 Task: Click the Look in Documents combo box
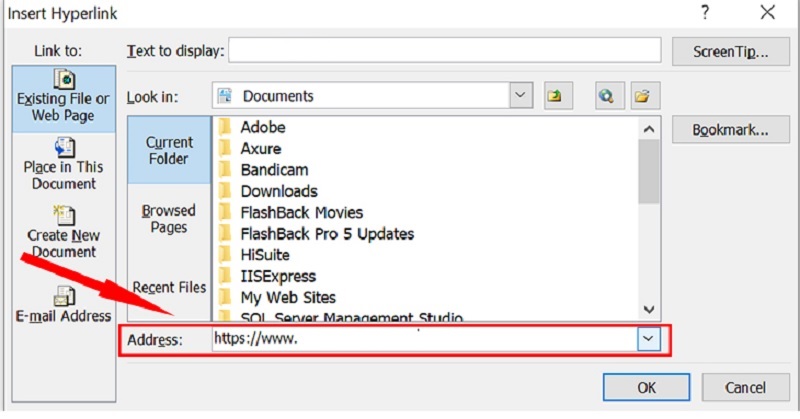pyautogui.click(x=372, y=95)
